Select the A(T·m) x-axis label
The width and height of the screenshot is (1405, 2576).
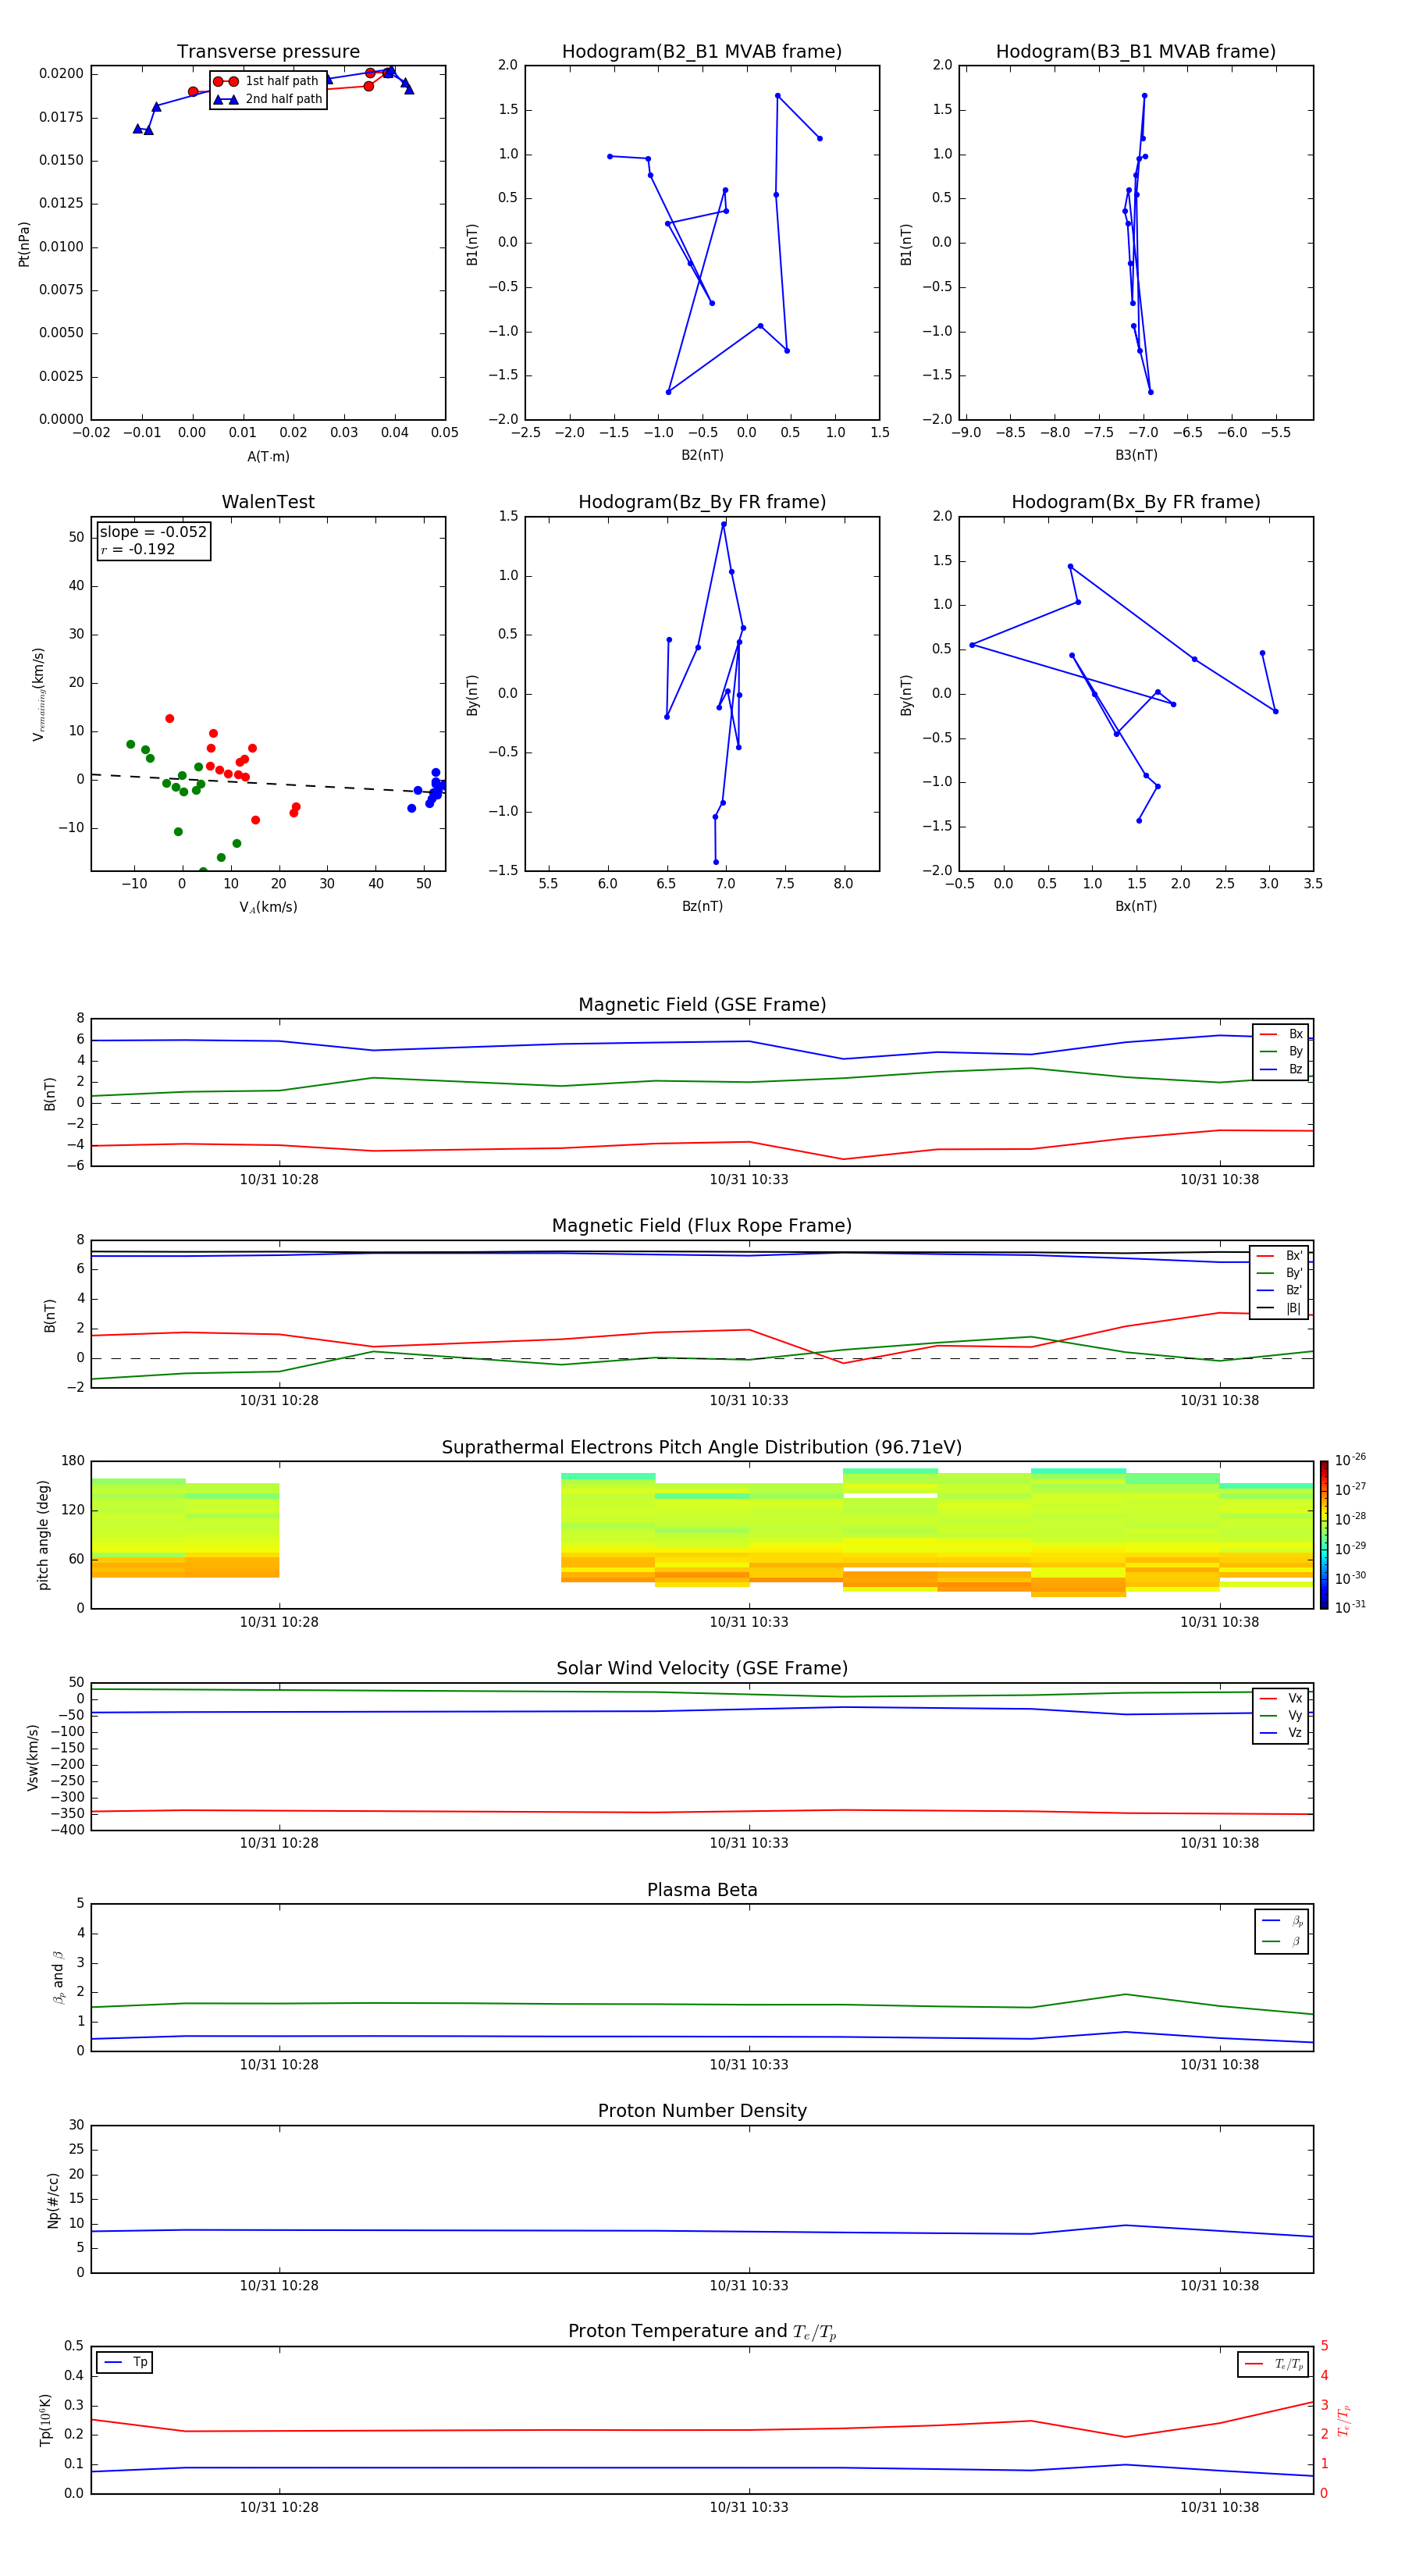point(268,457)
